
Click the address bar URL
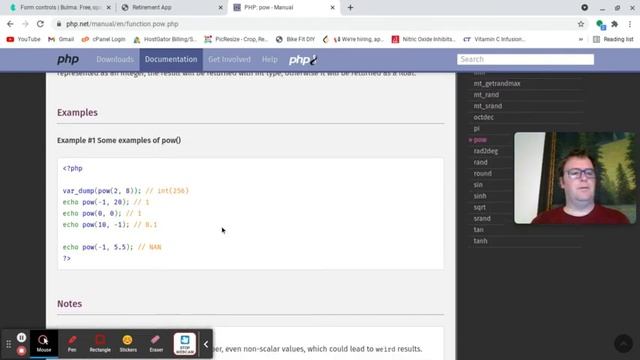click(x=122, y=24)
